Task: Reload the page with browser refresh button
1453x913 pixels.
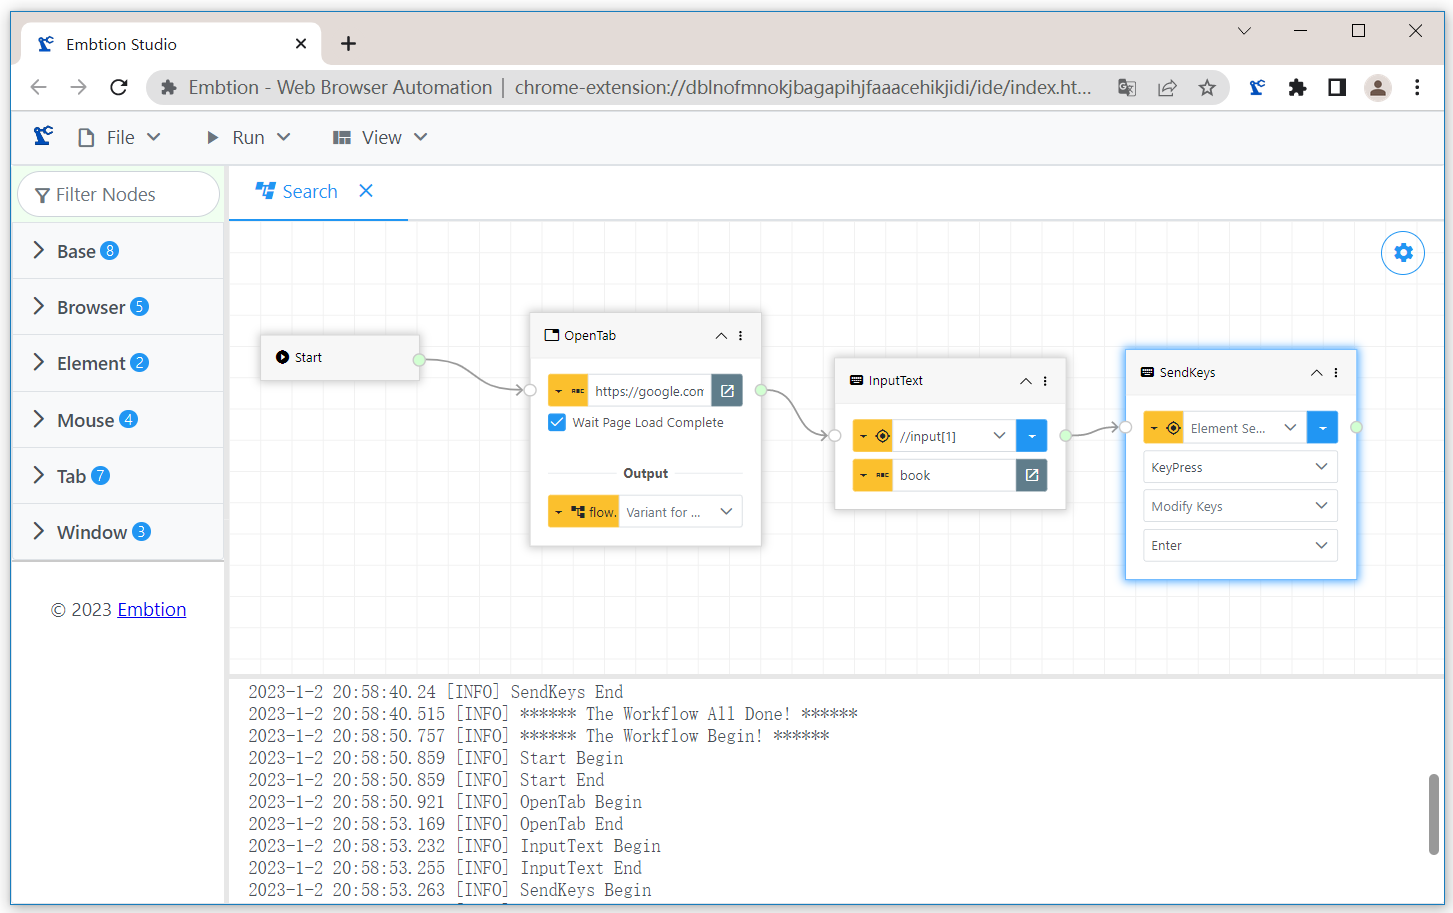Action: point(119,88)
